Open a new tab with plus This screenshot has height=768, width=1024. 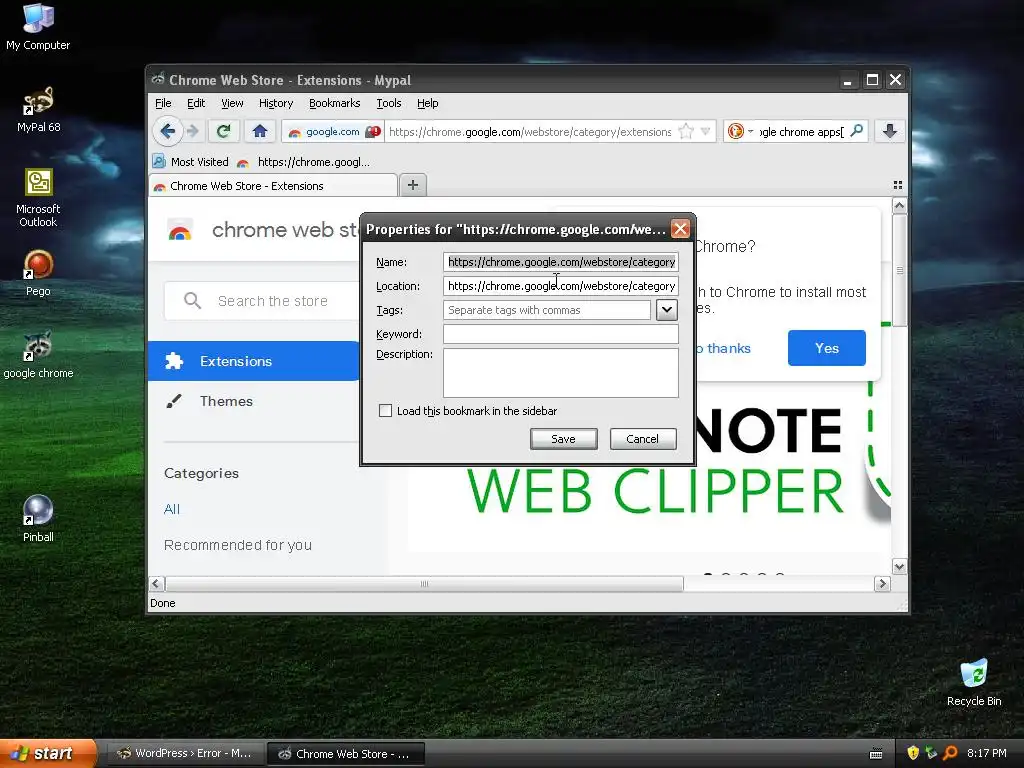[413, 185]
